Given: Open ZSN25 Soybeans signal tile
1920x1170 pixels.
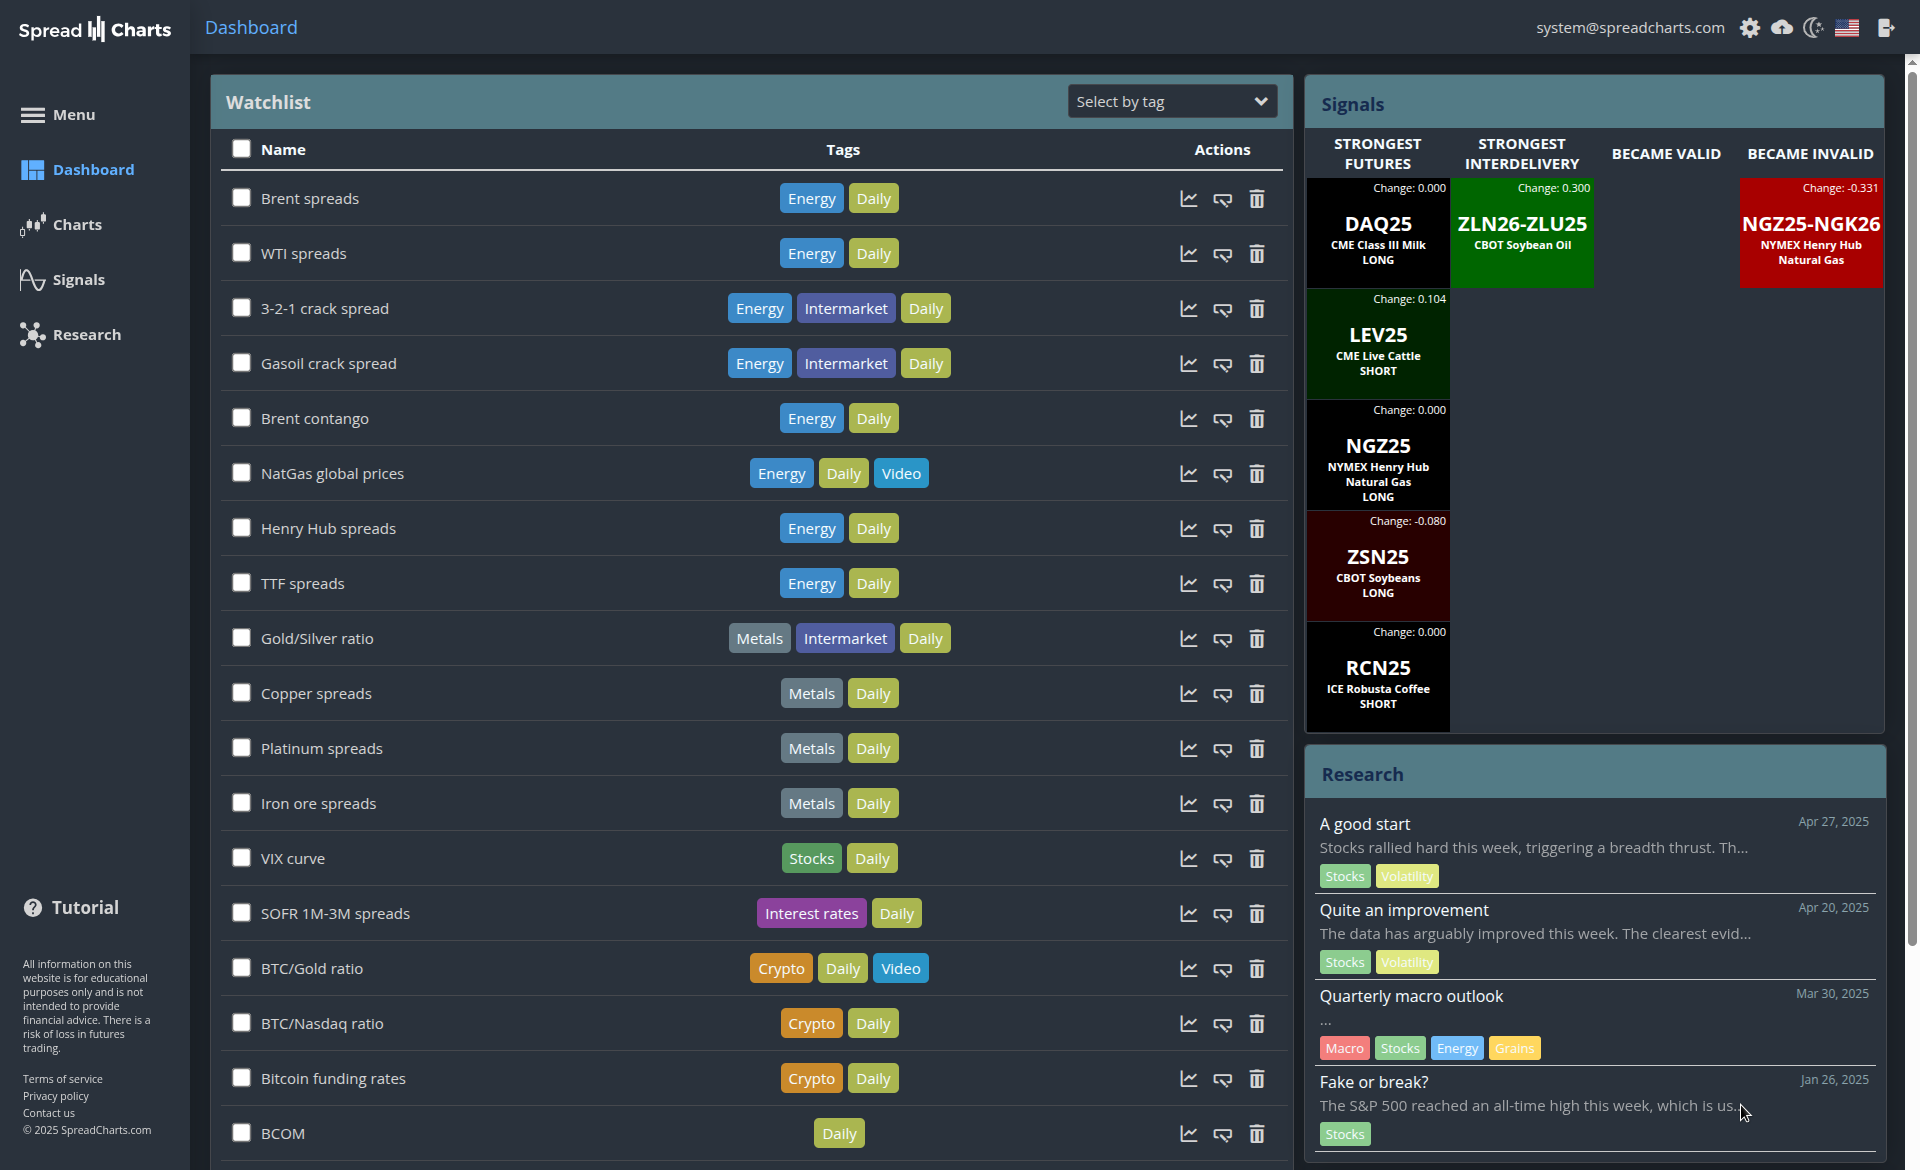Looking at the screenshot, I should [1378, 566].
